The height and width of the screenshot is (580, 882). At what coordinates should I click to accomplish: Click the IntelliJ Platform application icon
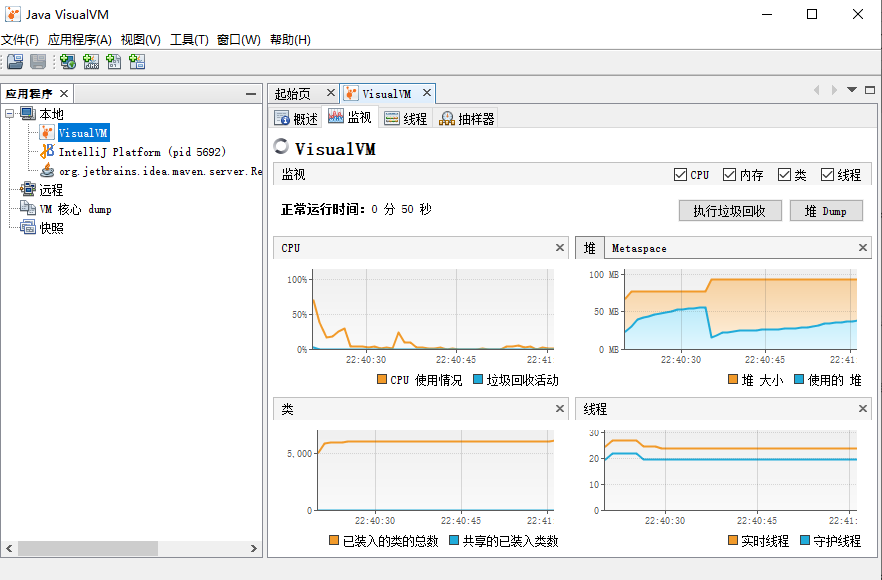pyautogui.click(x=47, y=152)
